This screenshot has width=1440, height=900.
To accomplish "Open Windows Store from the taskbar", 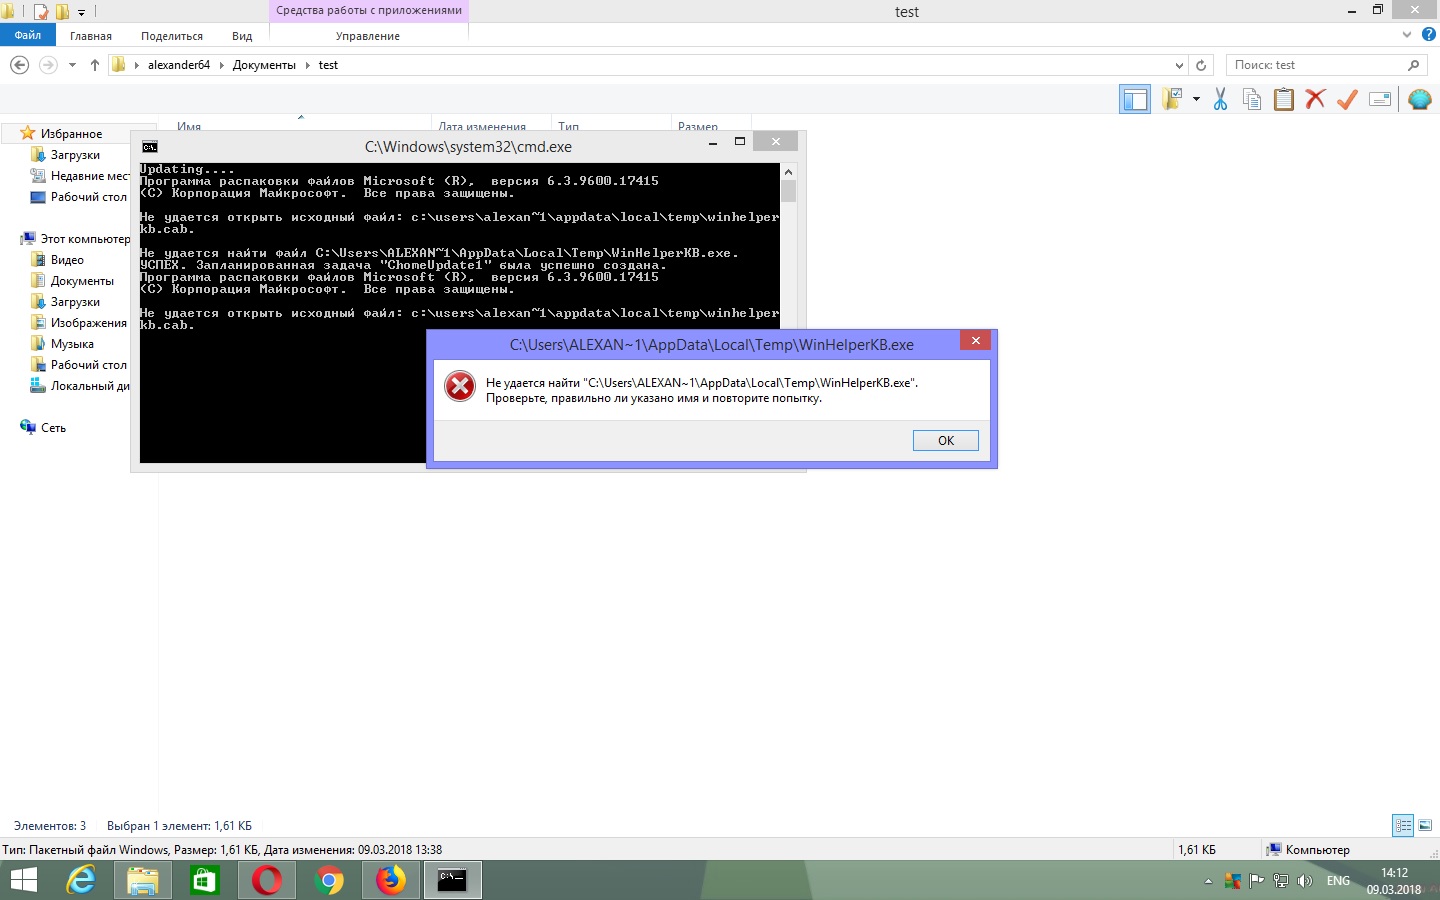I will (205, 880).
